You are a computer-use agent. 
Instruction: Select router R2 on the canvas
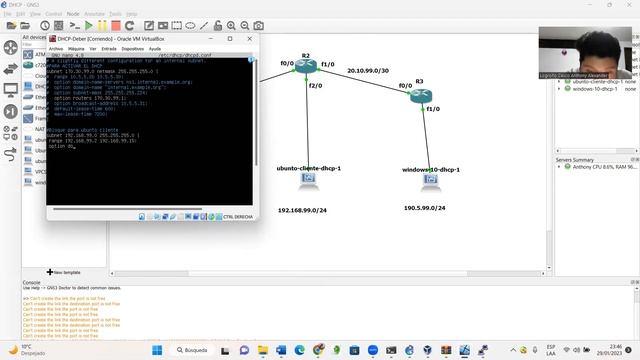[306, 65]
